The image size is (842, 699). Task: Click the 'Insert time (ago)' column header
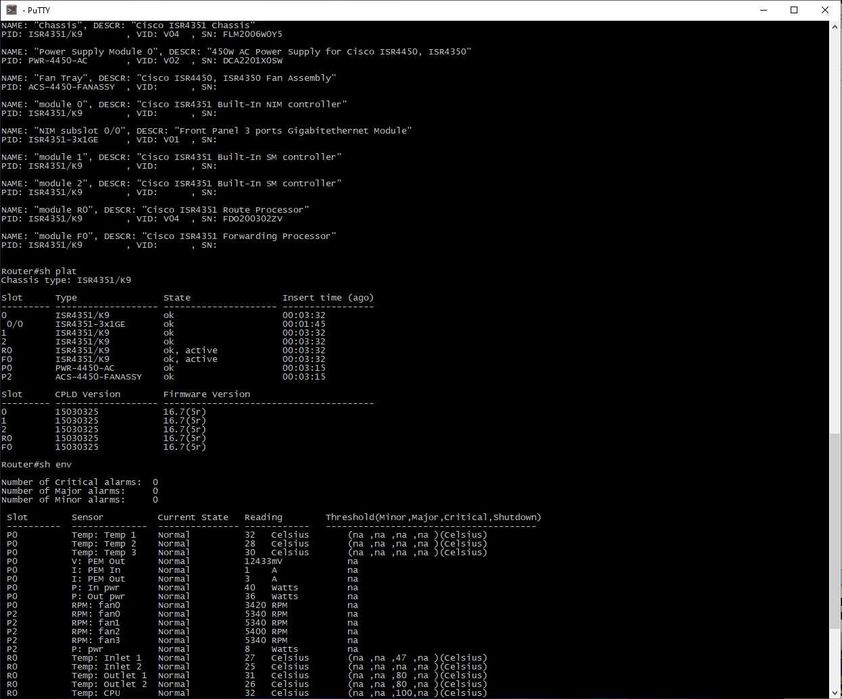tap(328, 297)
